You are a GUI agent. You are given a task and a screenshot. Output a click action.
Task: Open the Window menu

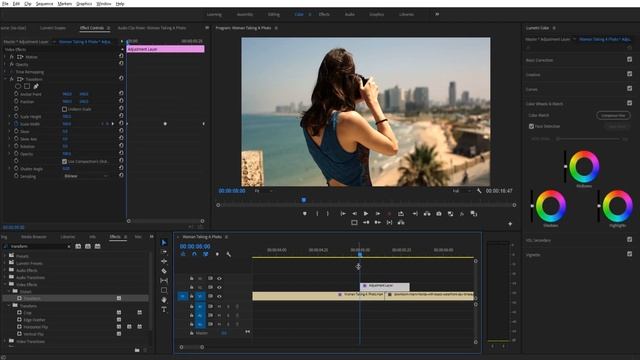(x=104, y=4)
